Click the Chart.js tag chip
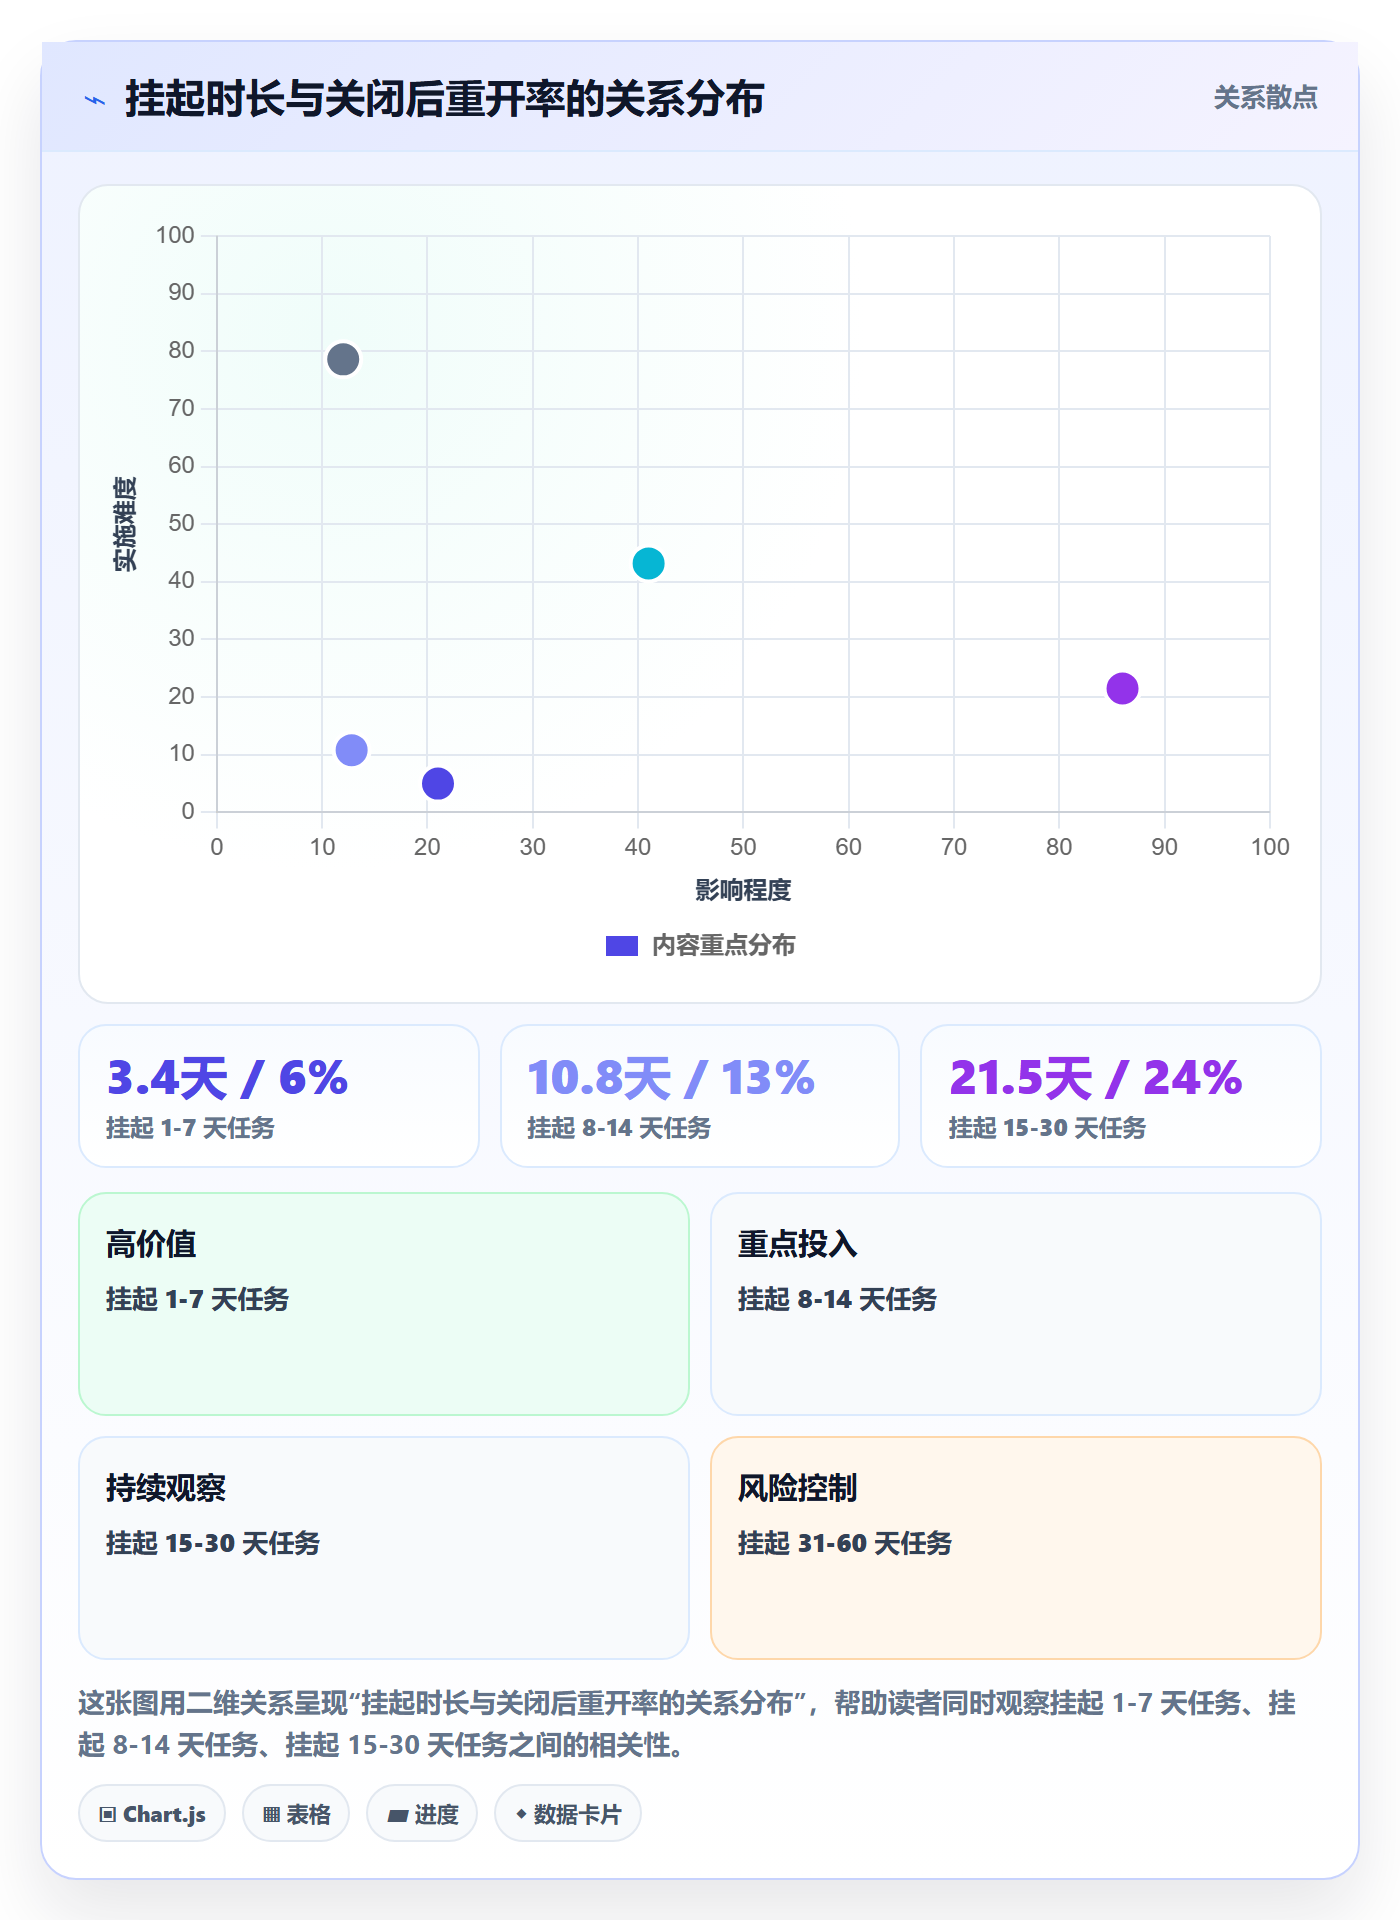This screenshot has height=1920, width=1400. 152,1814
